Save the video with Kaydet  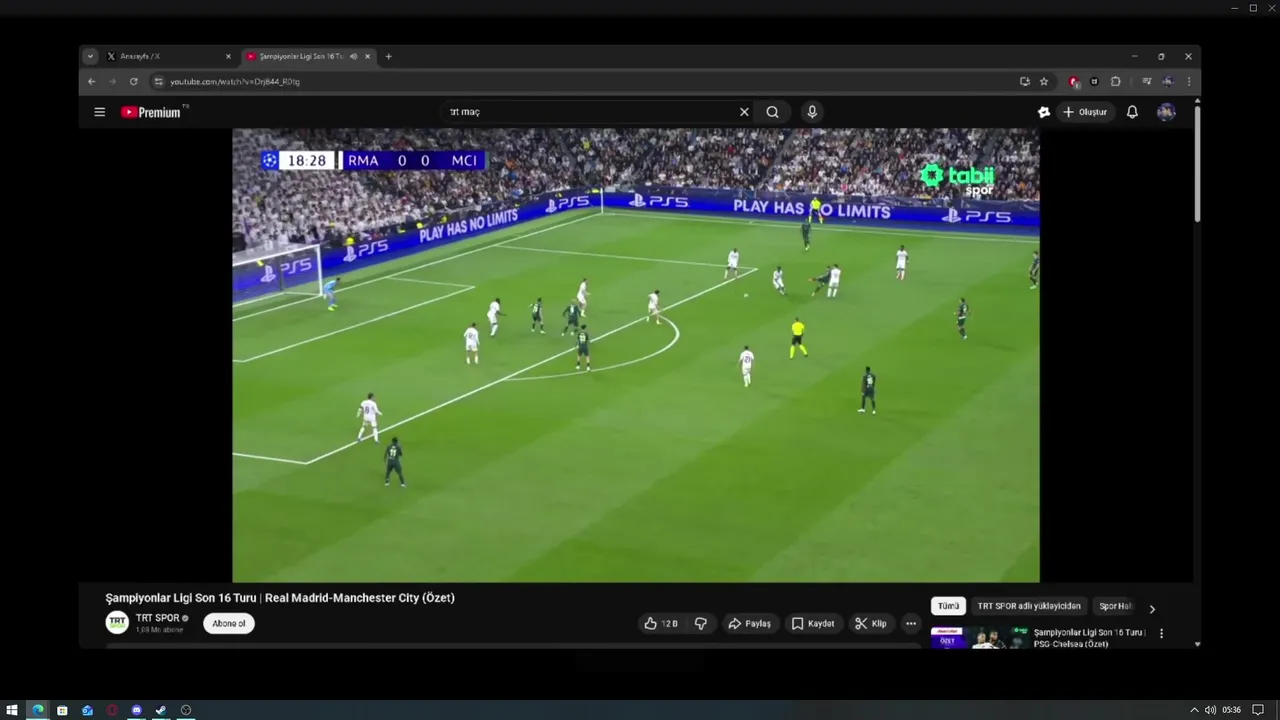pos(813,623)
